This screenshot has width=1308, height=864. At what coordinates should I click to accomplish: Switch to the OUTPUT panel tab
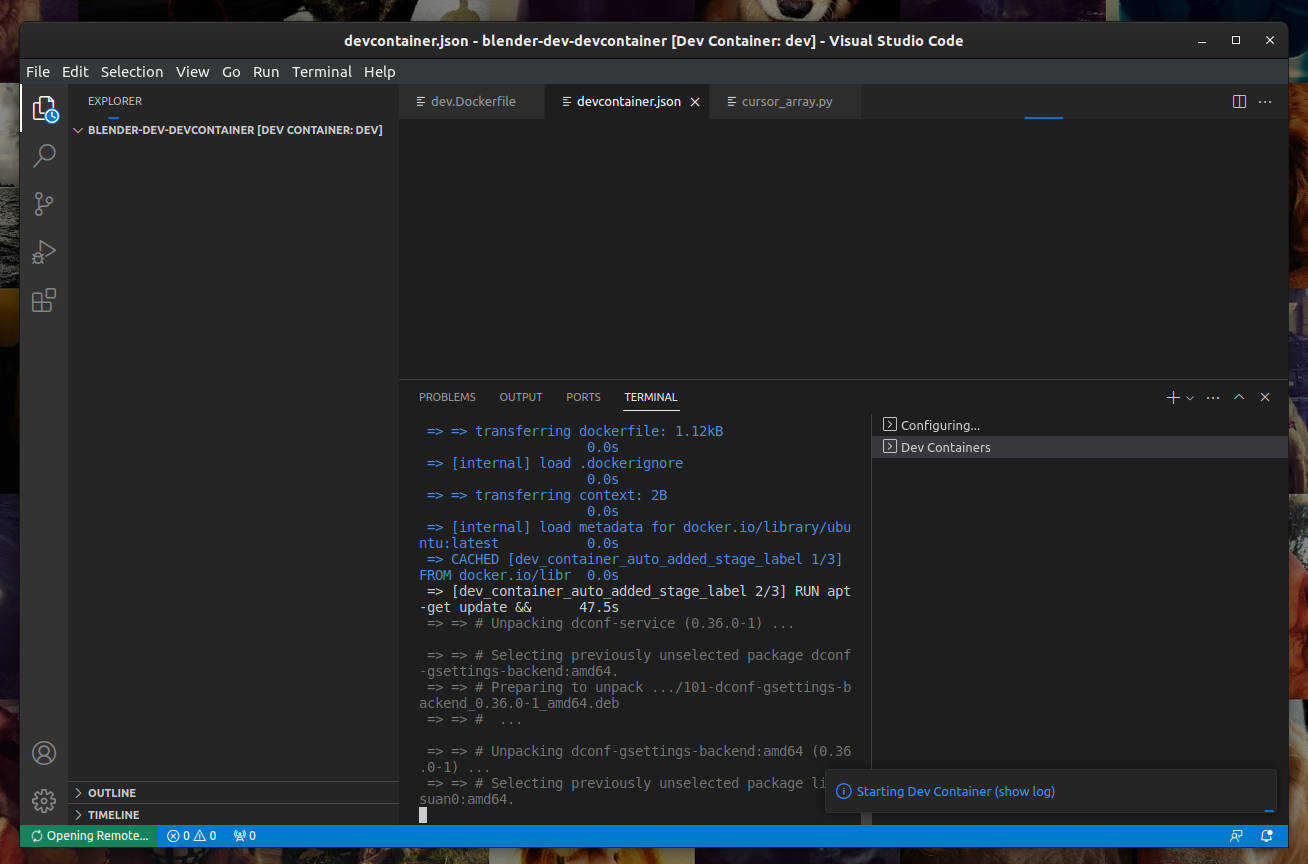click(x=521, y=397)
